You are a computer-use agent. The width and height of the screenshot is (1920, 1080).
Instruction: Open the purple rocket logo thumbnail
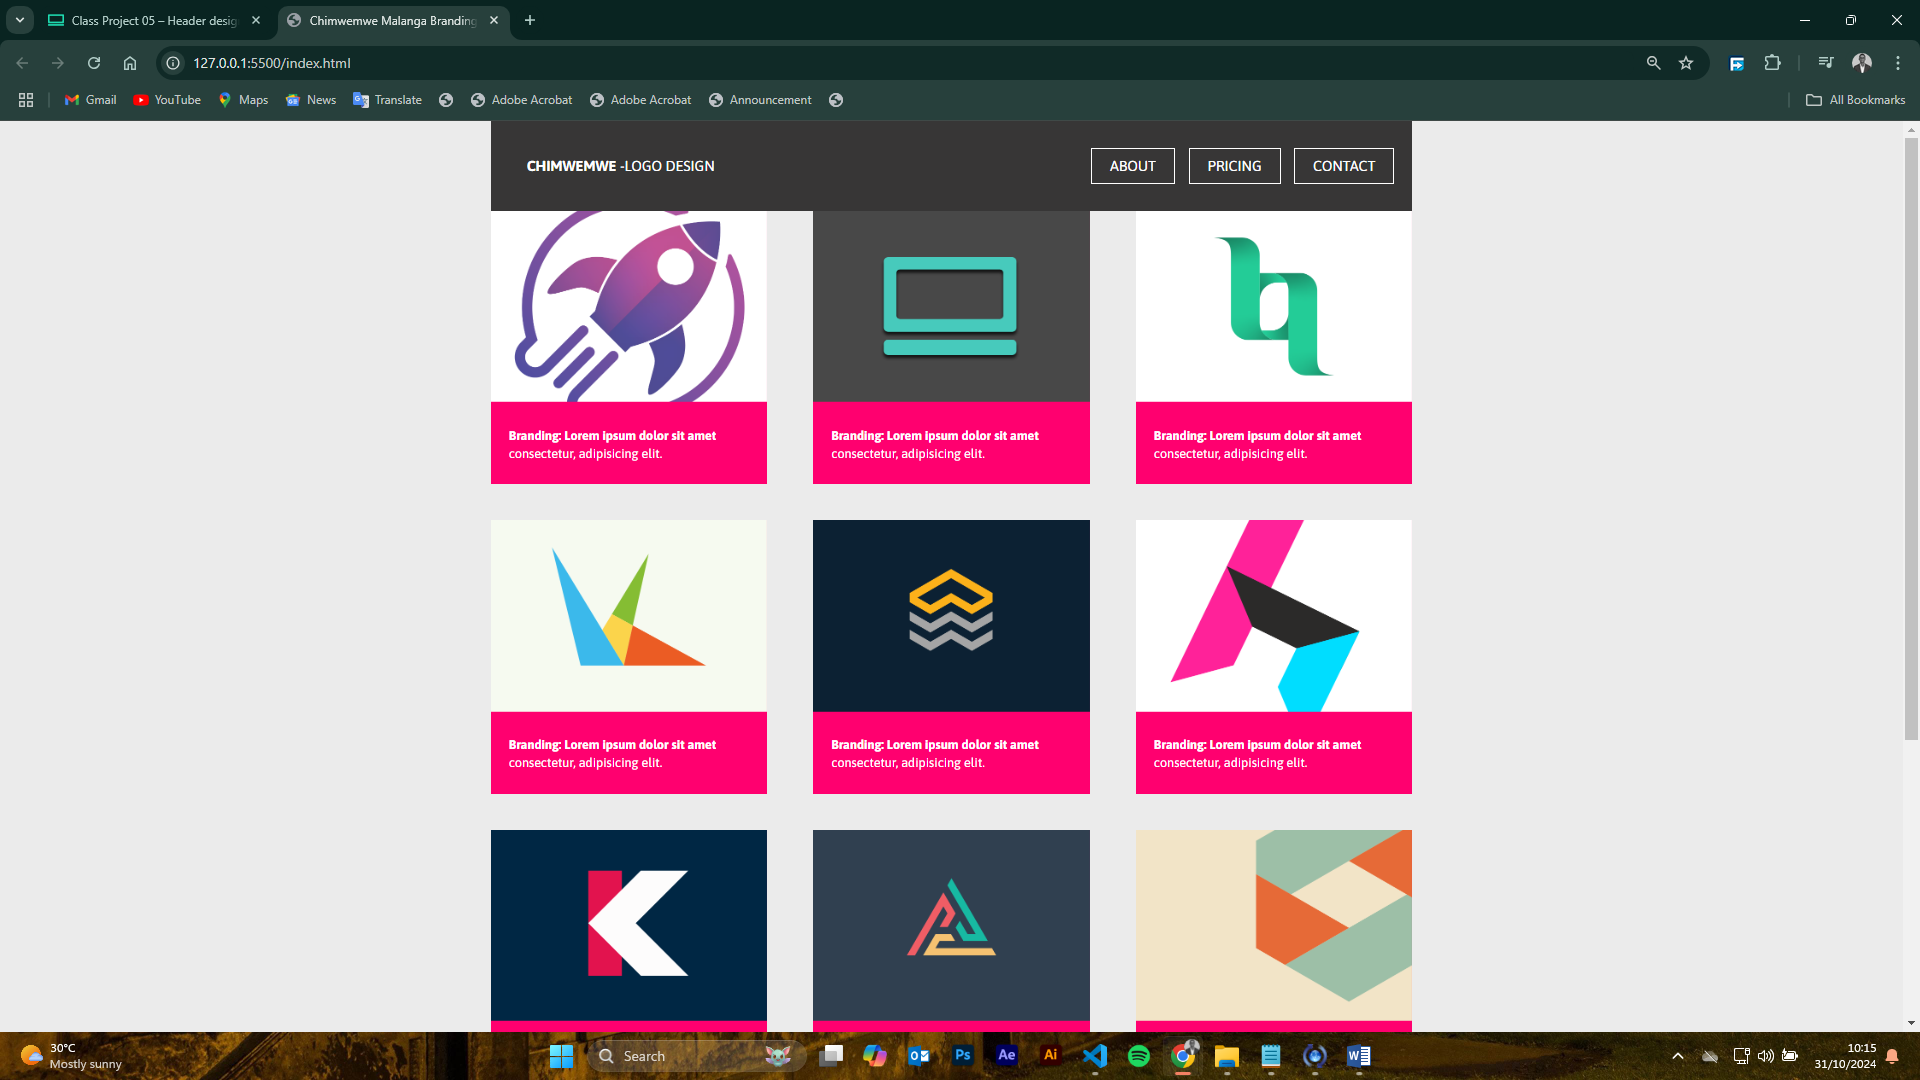pos(629,306)
